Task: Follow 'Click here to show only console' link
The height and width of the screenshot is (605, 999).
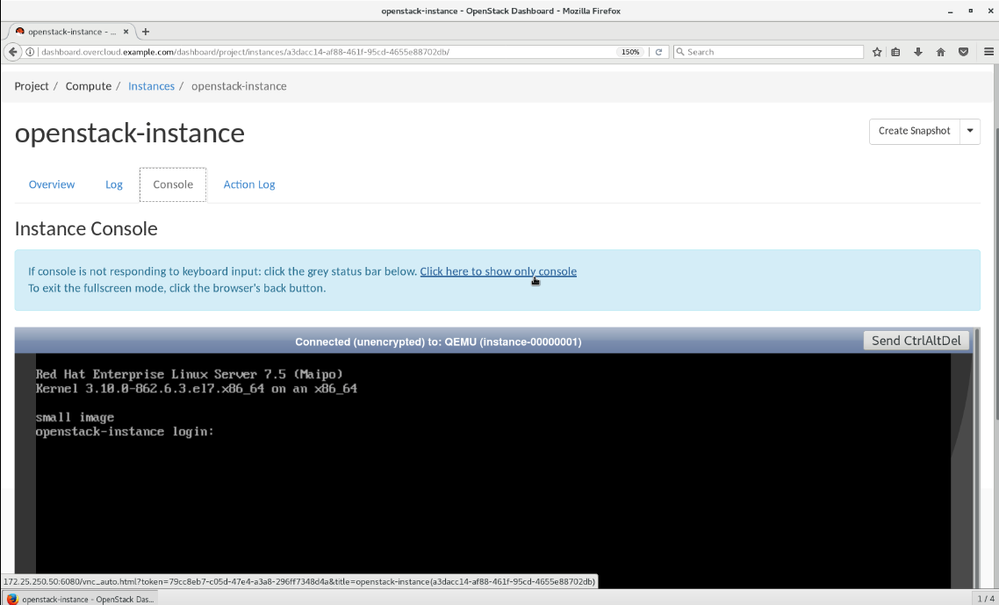Action: click(498, 271)
